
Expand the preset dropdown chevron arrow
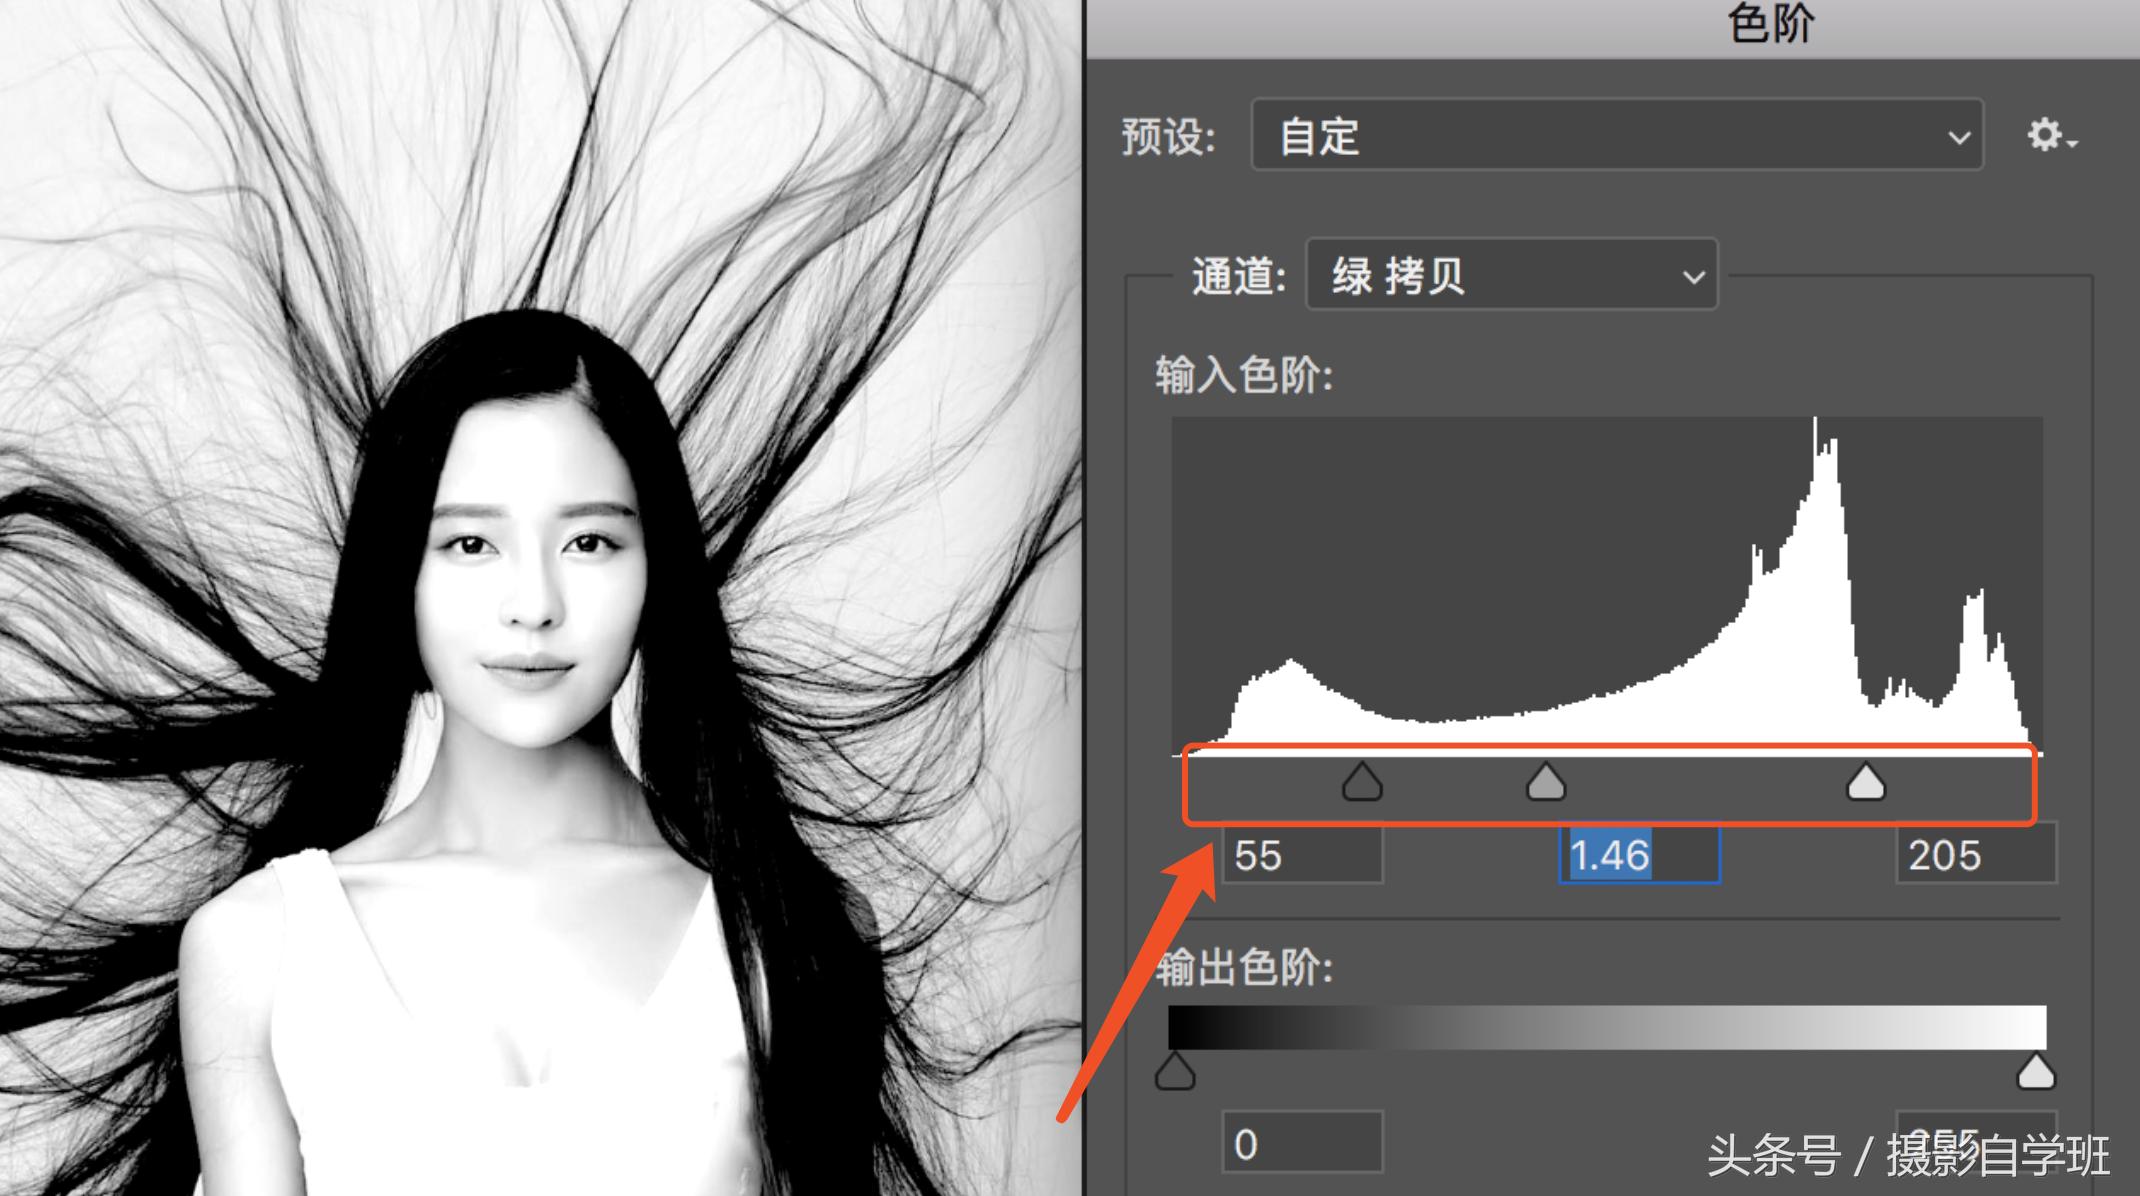point(1957,137)
